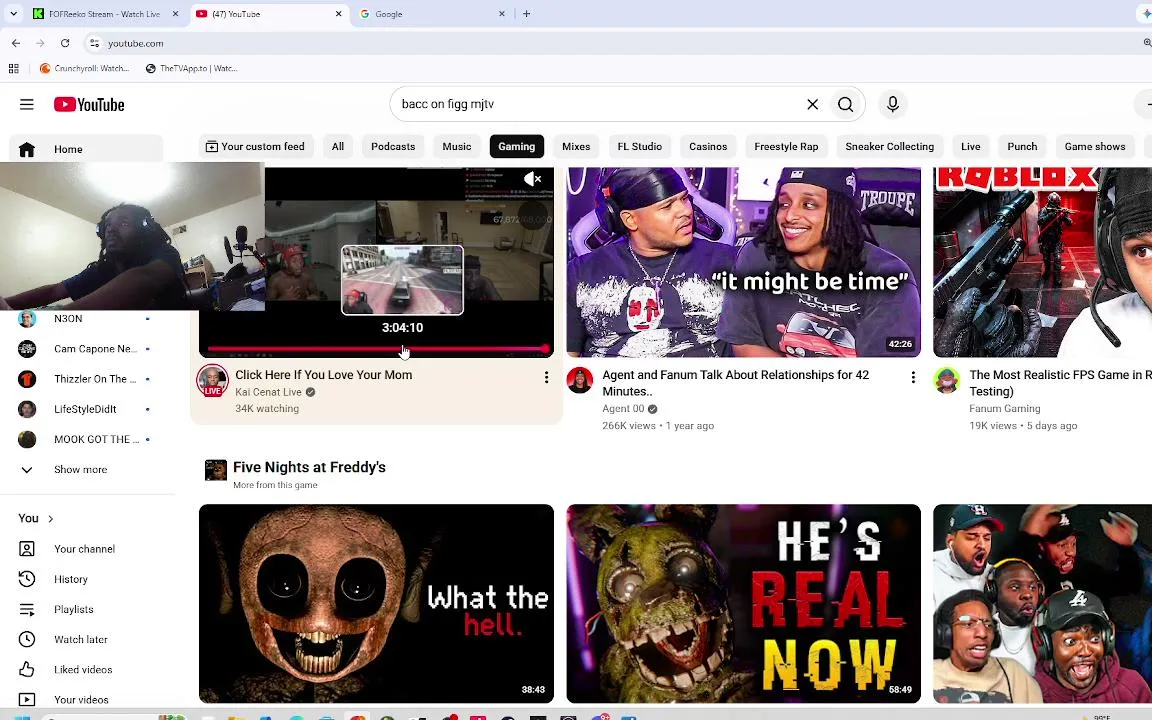
Task: Open Fanum Gaming channel avatar
Action: coord(946,381)
